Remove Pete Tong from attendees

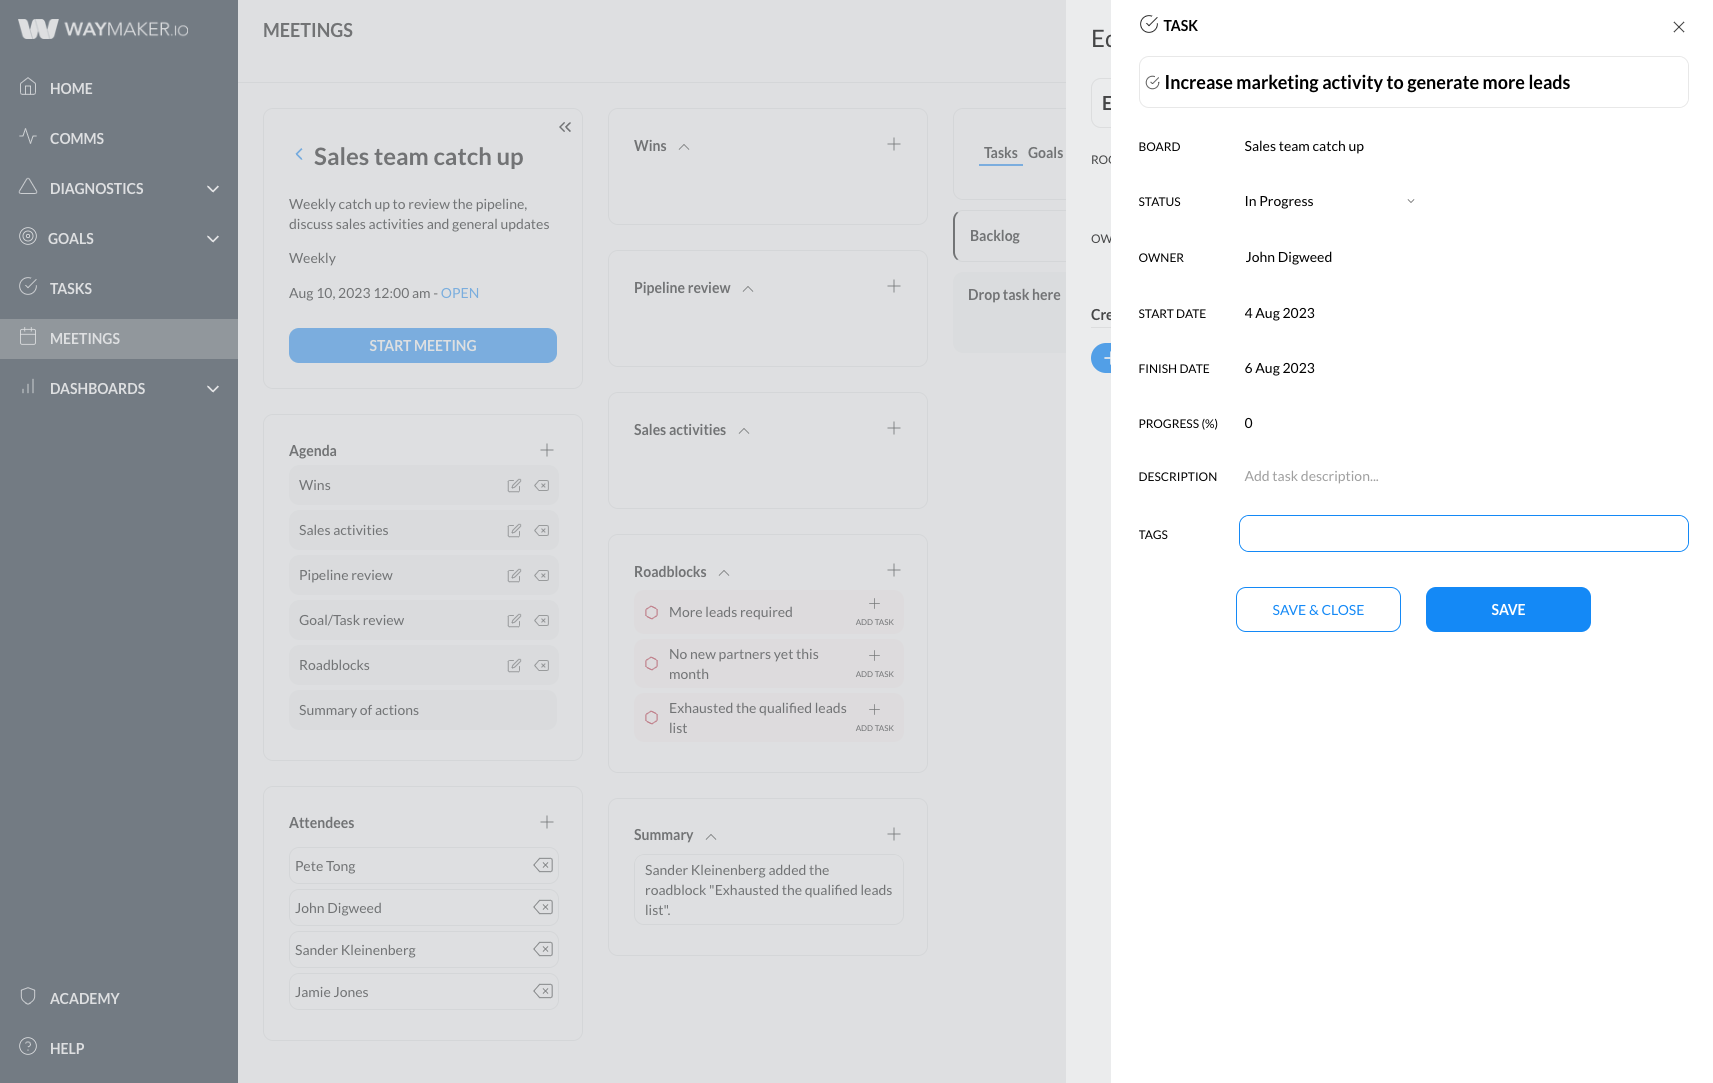543,865
